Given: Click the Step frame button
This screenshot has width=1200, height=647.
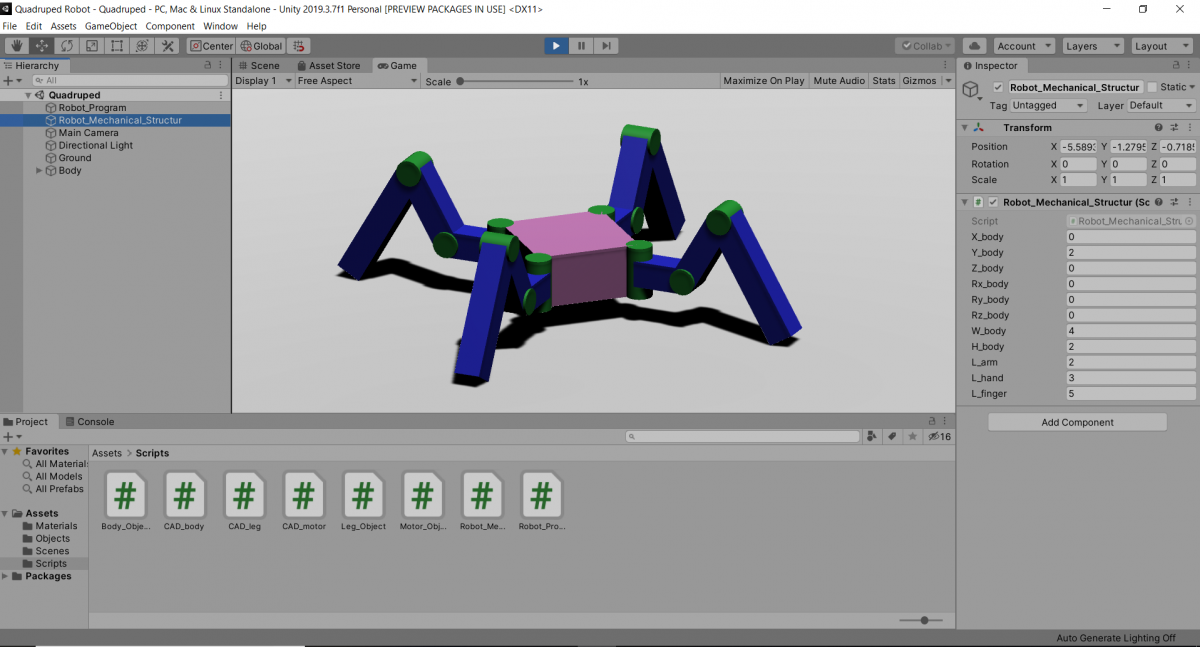Looking at the screenshot, I should [606, 46].
